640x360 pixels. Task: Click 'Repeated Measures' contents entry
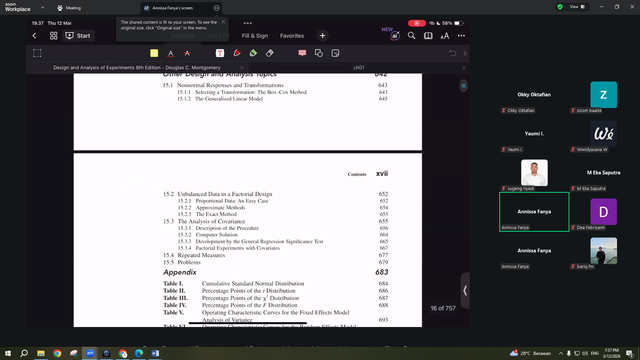(201, 255)
